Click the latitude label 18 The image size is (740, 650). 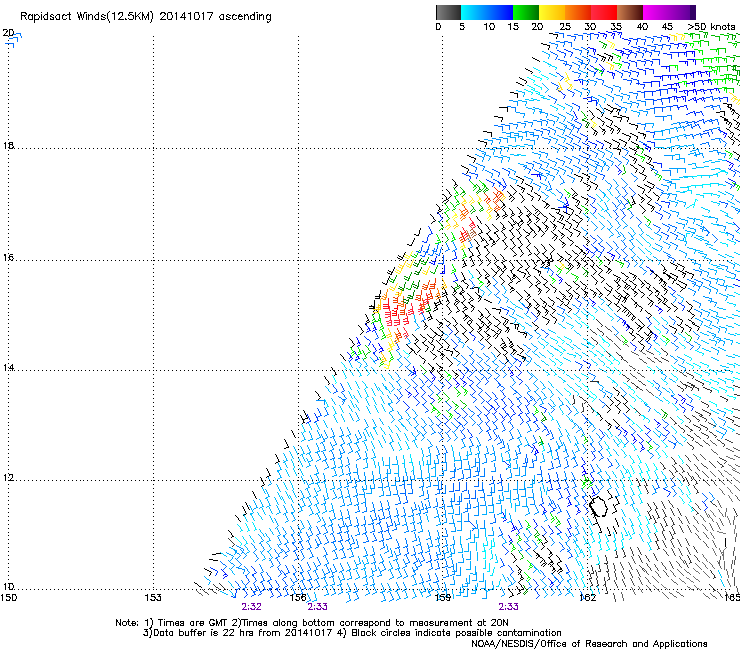[8, 145]
